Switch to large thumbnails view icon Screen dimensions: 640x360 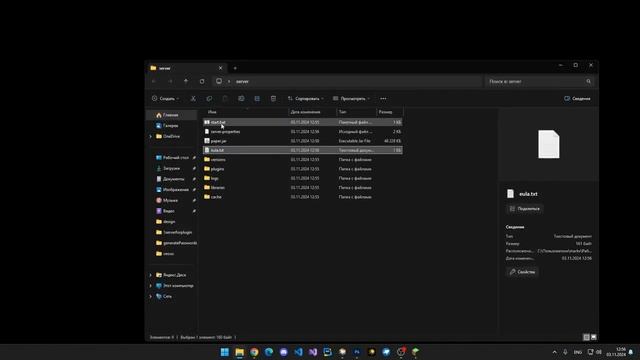pyautogui.click(x=593, y=337)
